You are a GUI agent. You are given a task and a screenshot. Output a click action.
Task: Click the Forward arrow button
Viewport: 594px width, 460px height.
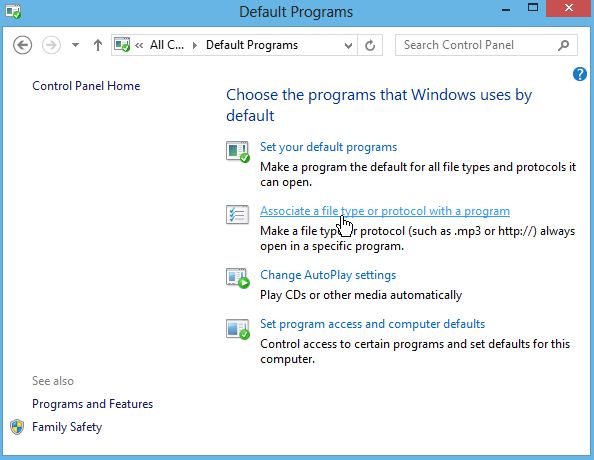[51, 45]
